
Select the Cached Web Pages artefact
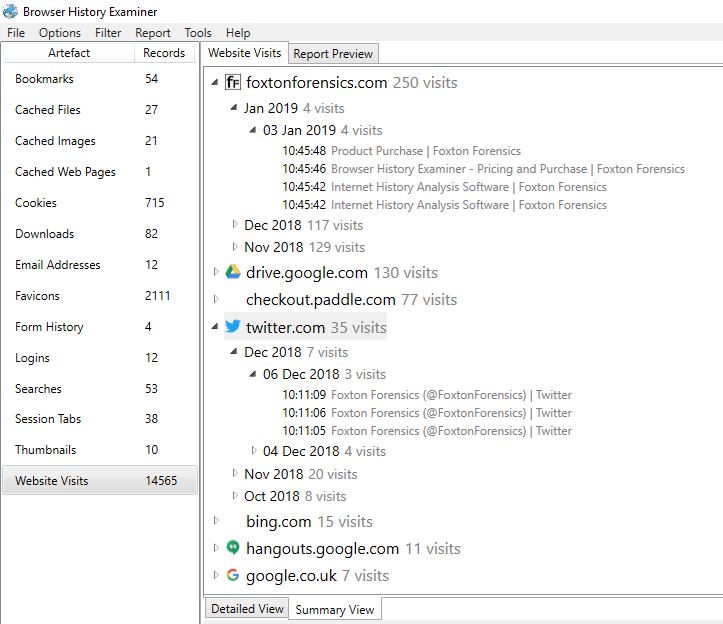[x=100, y=172]
